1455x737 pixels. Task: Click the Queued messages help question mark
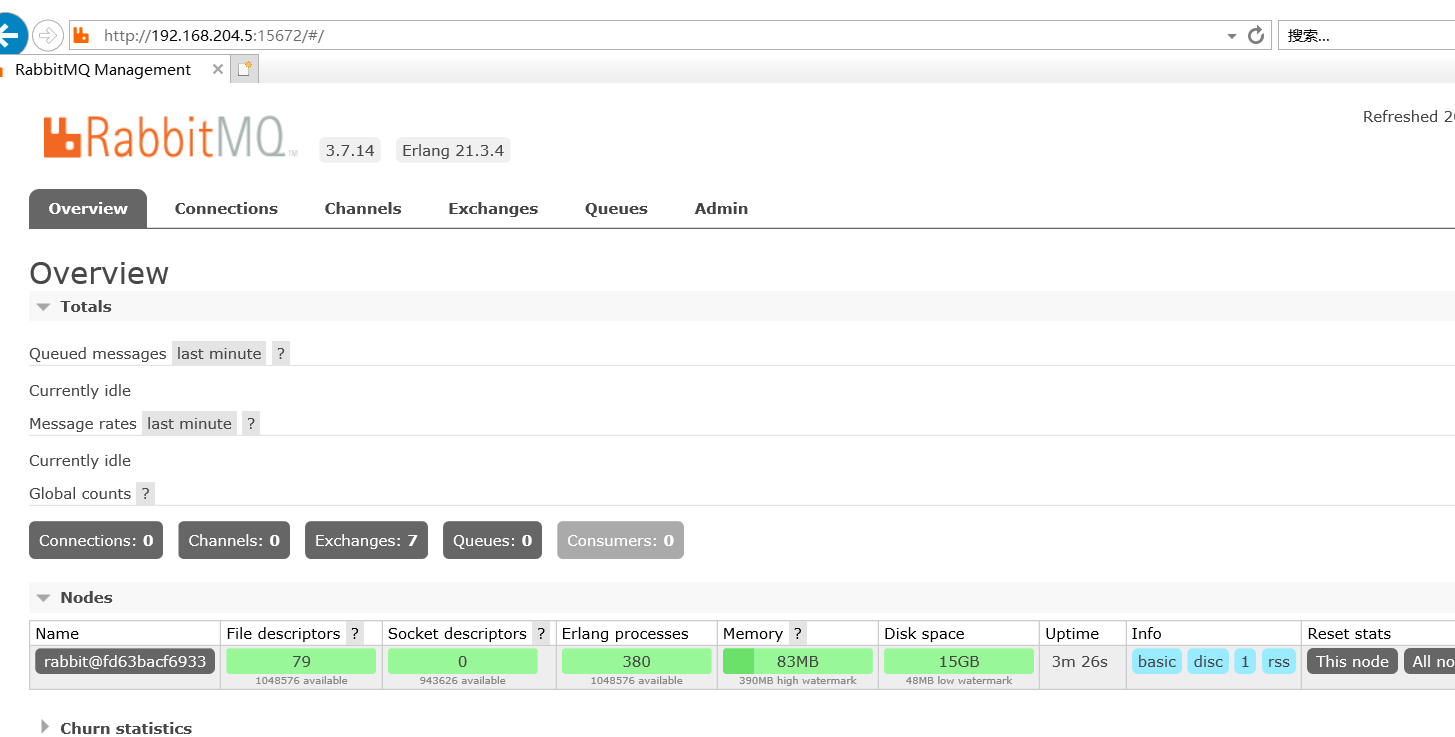coord(281,354)
